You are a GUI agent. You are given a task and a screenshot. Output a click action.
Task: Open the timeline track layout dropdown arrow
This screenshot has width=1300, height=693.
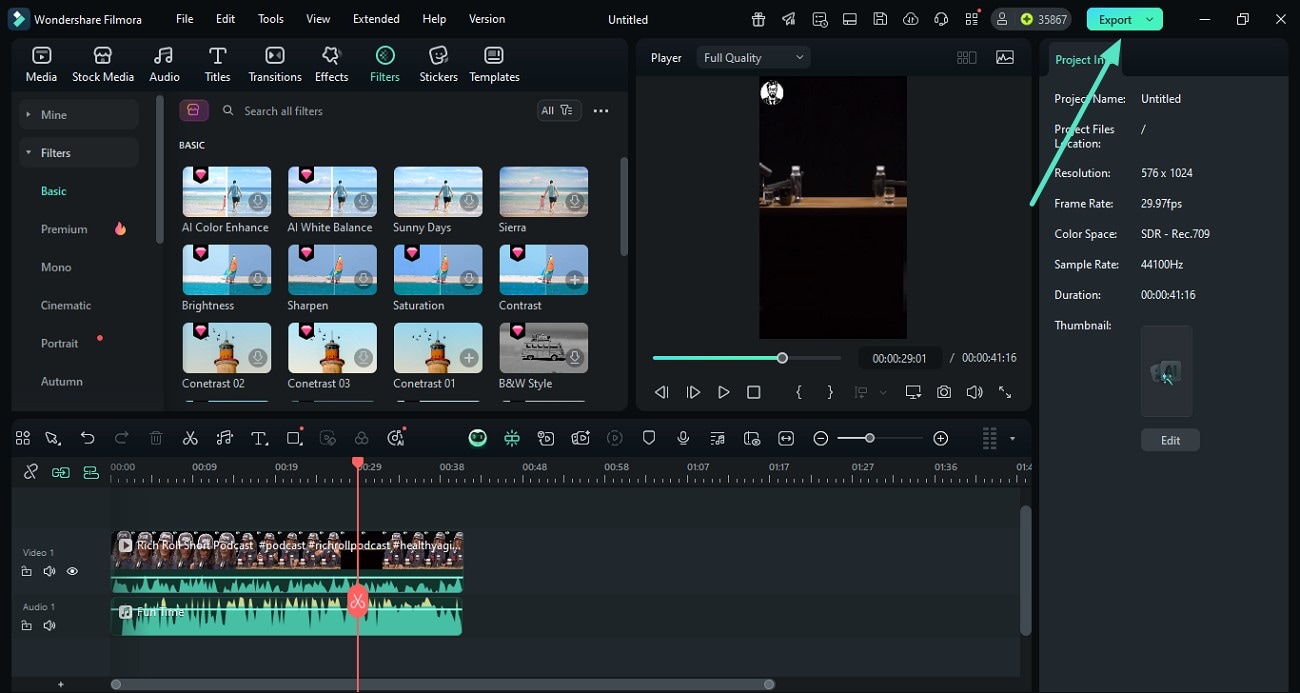[1012, 438]
